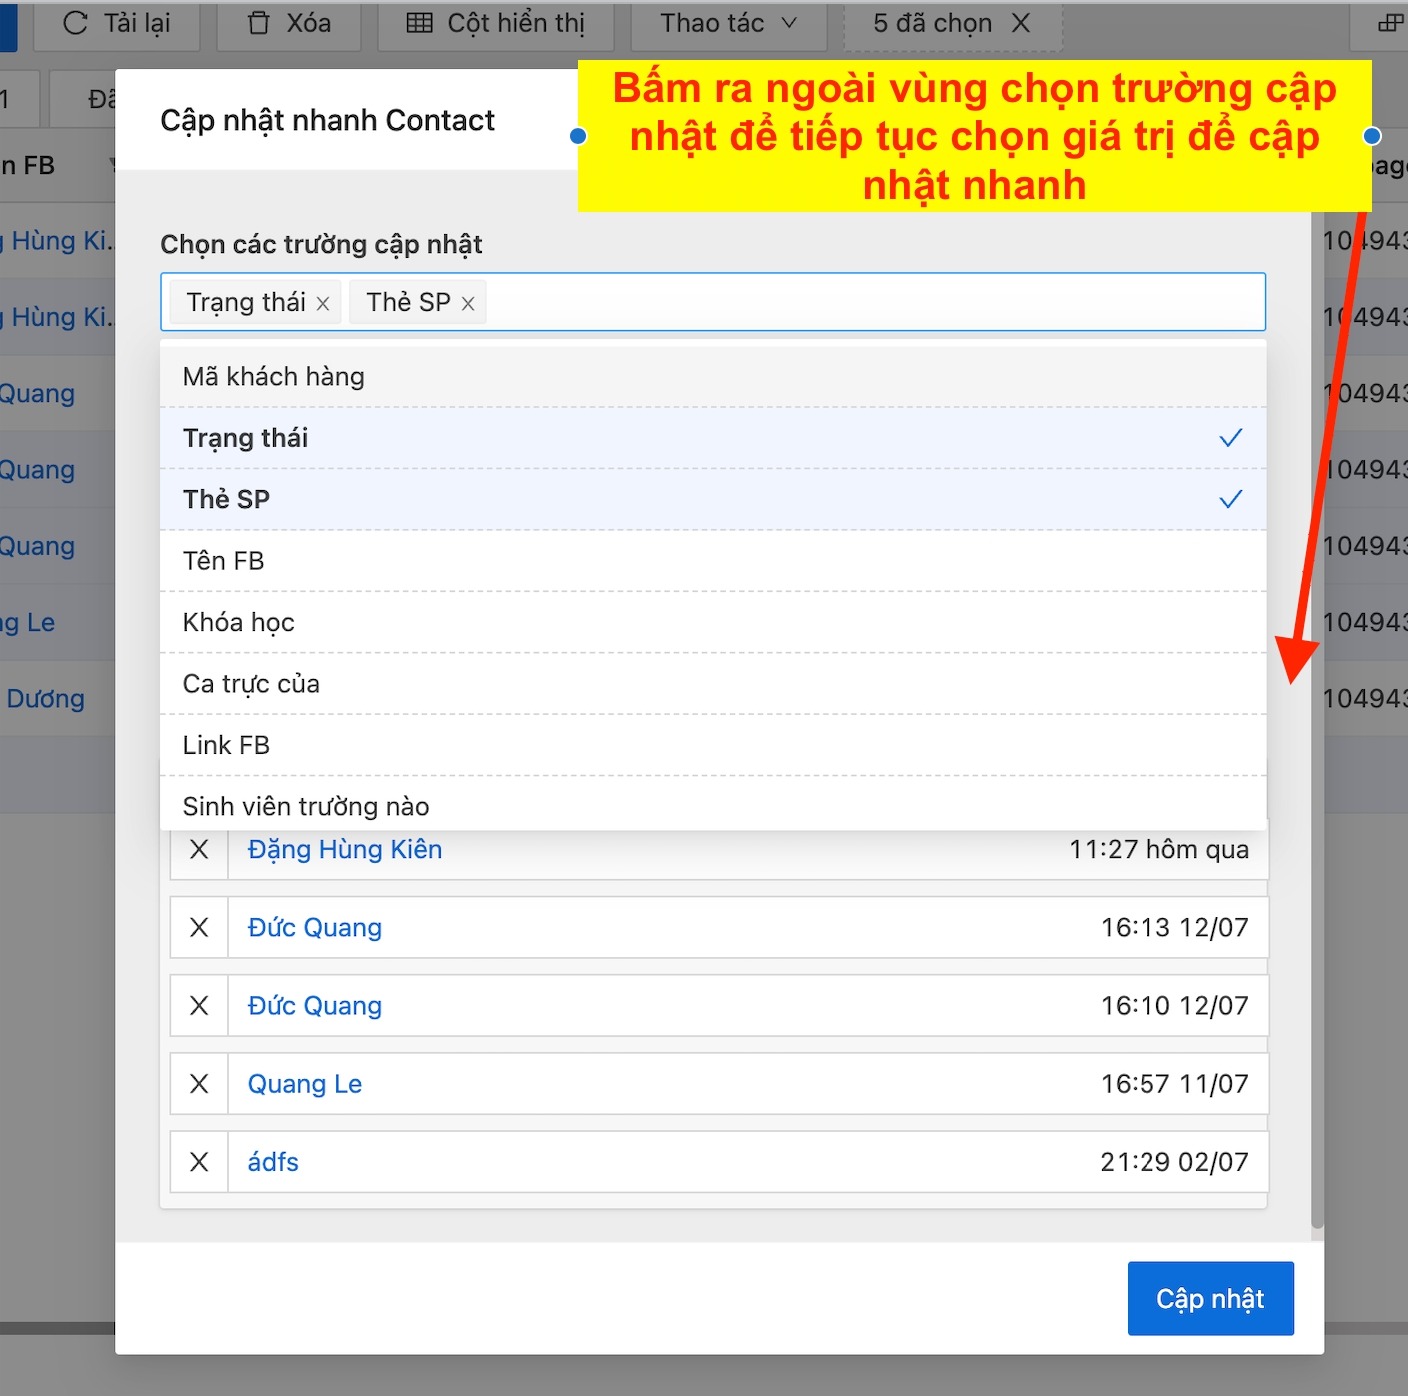
Task: Remove the Thẻ SP tag
Action: point(467,304)
